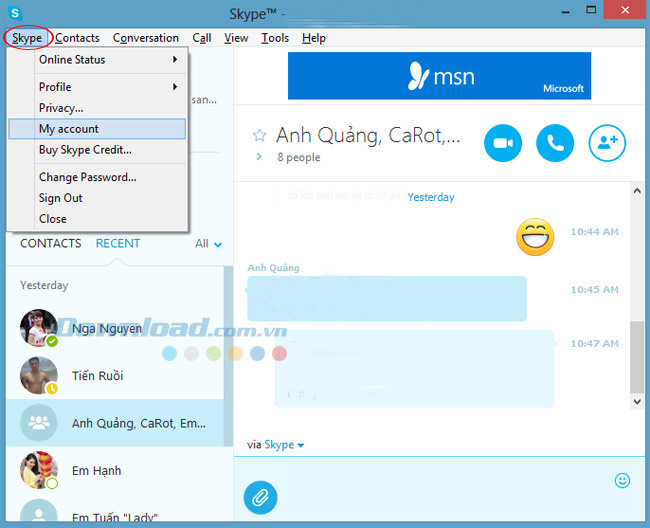Image resolution: width=650 pixels, height=528 pixels.
Task: Focus the message input field
Action: coord(439,489)
